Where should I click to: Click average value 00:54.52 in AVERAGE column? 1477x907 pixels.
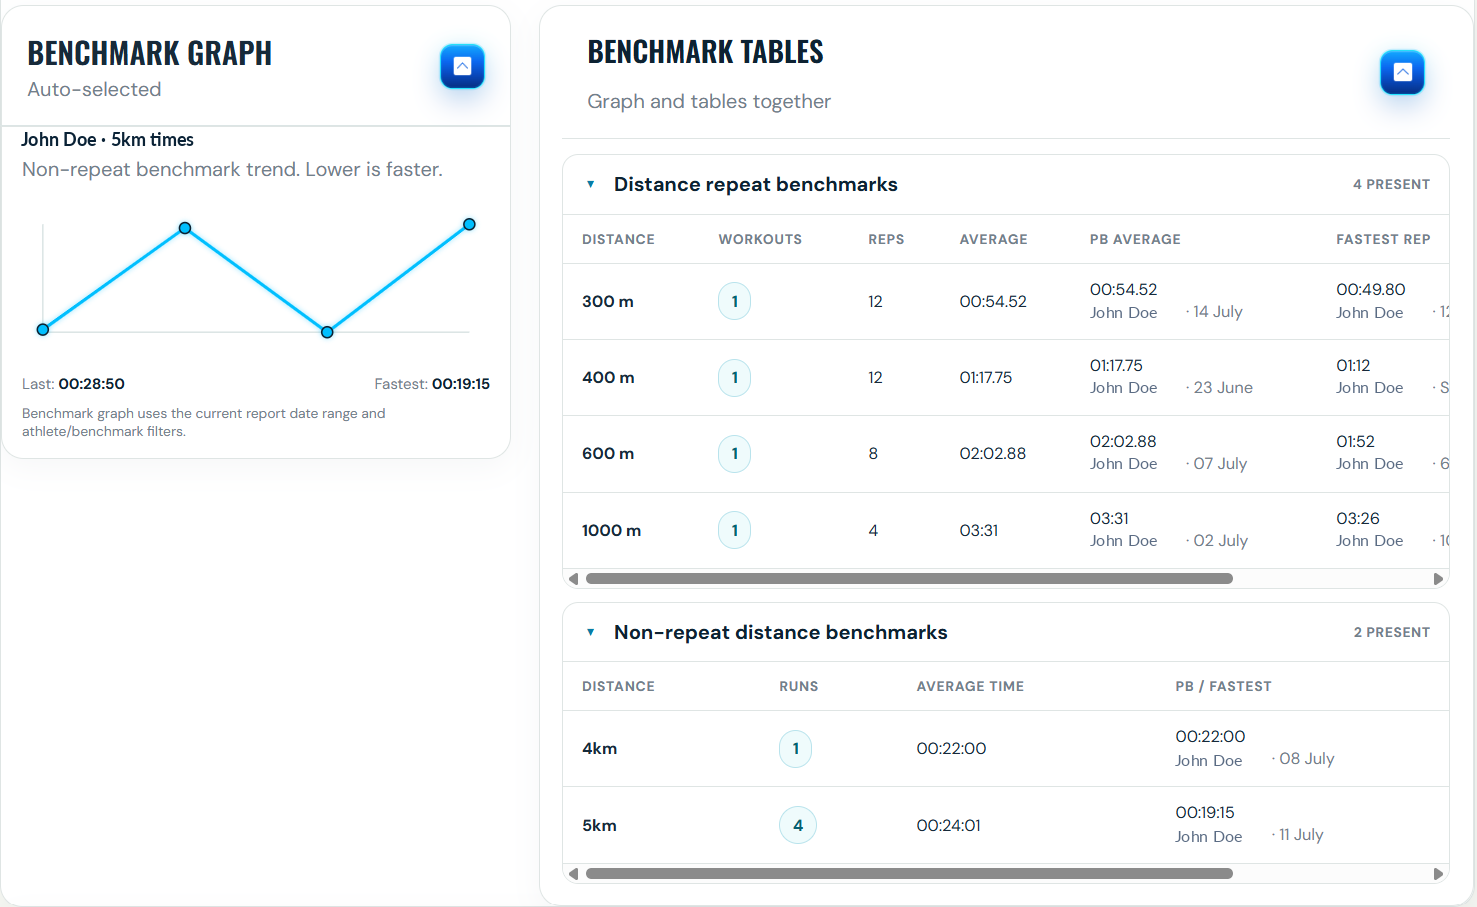(x=993, y=301)
